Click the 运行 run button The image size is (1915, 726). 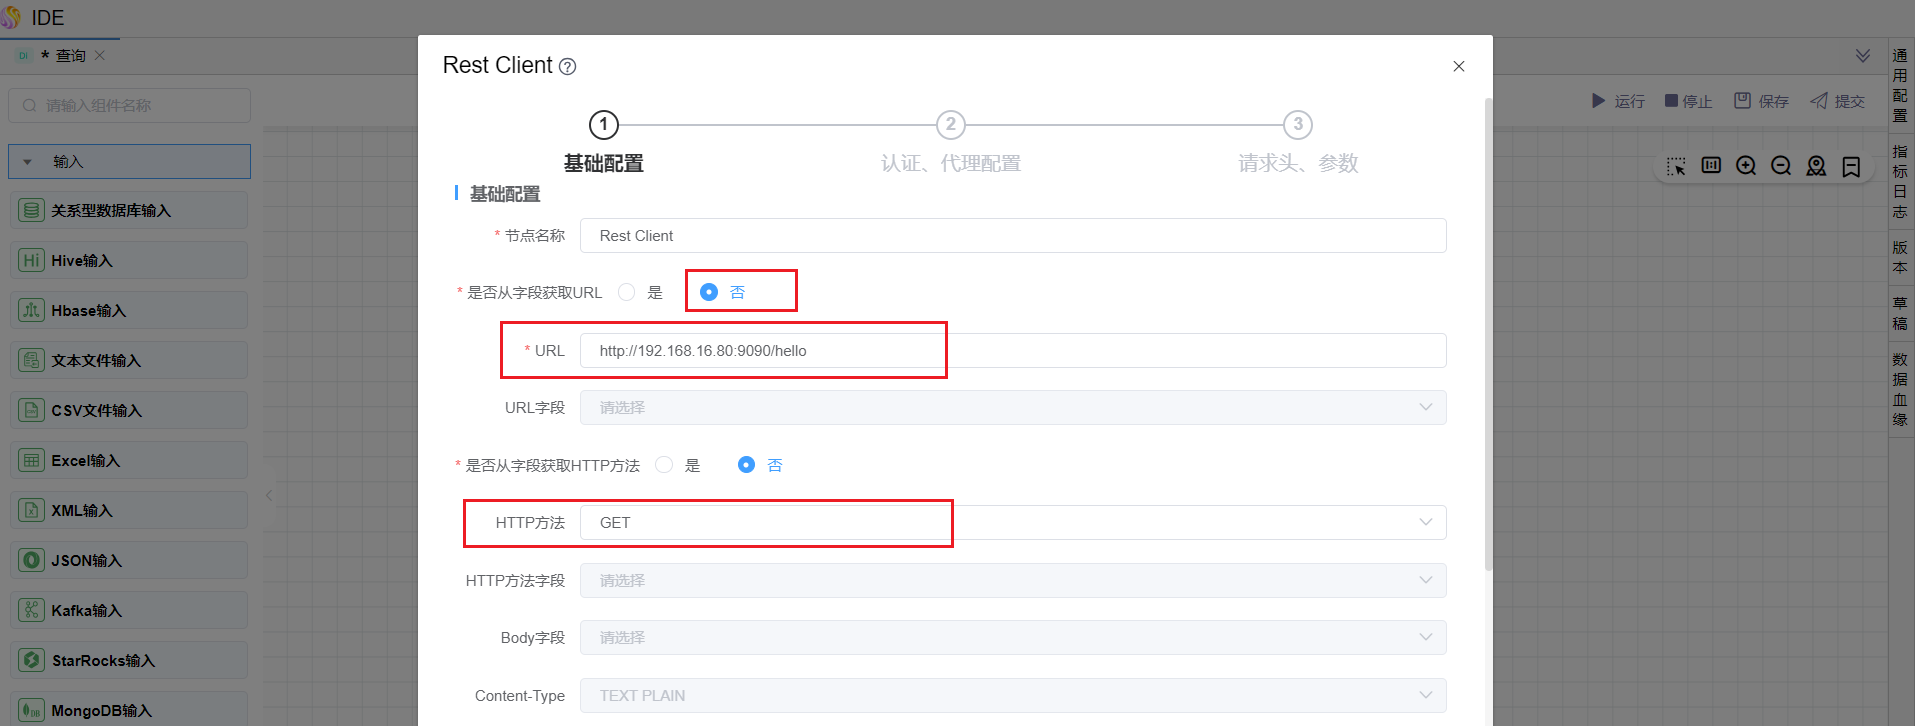pyautogui.click(x=1618, y=101)
